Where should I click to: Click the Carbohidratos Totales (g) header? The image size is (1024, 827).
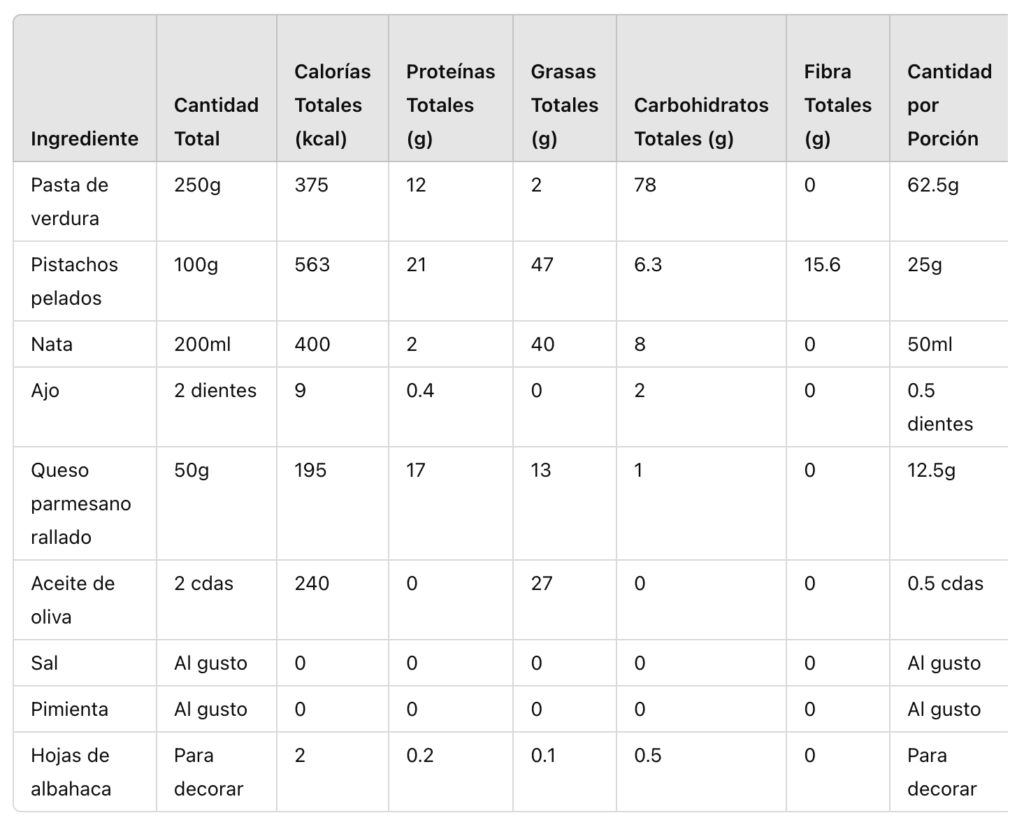click(701, 122)
